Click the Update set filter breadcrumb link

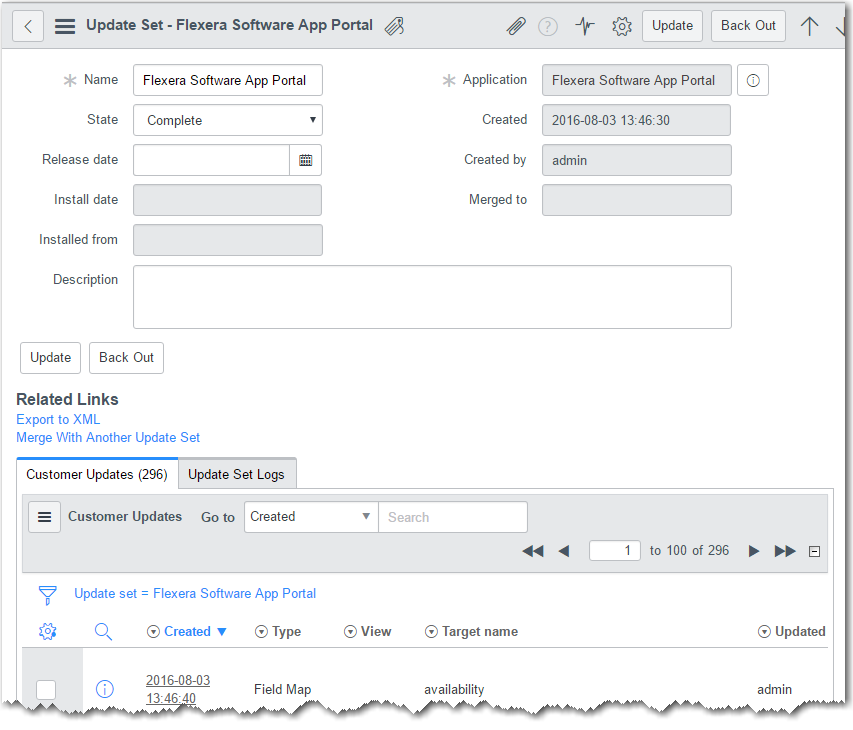(195, 593)
